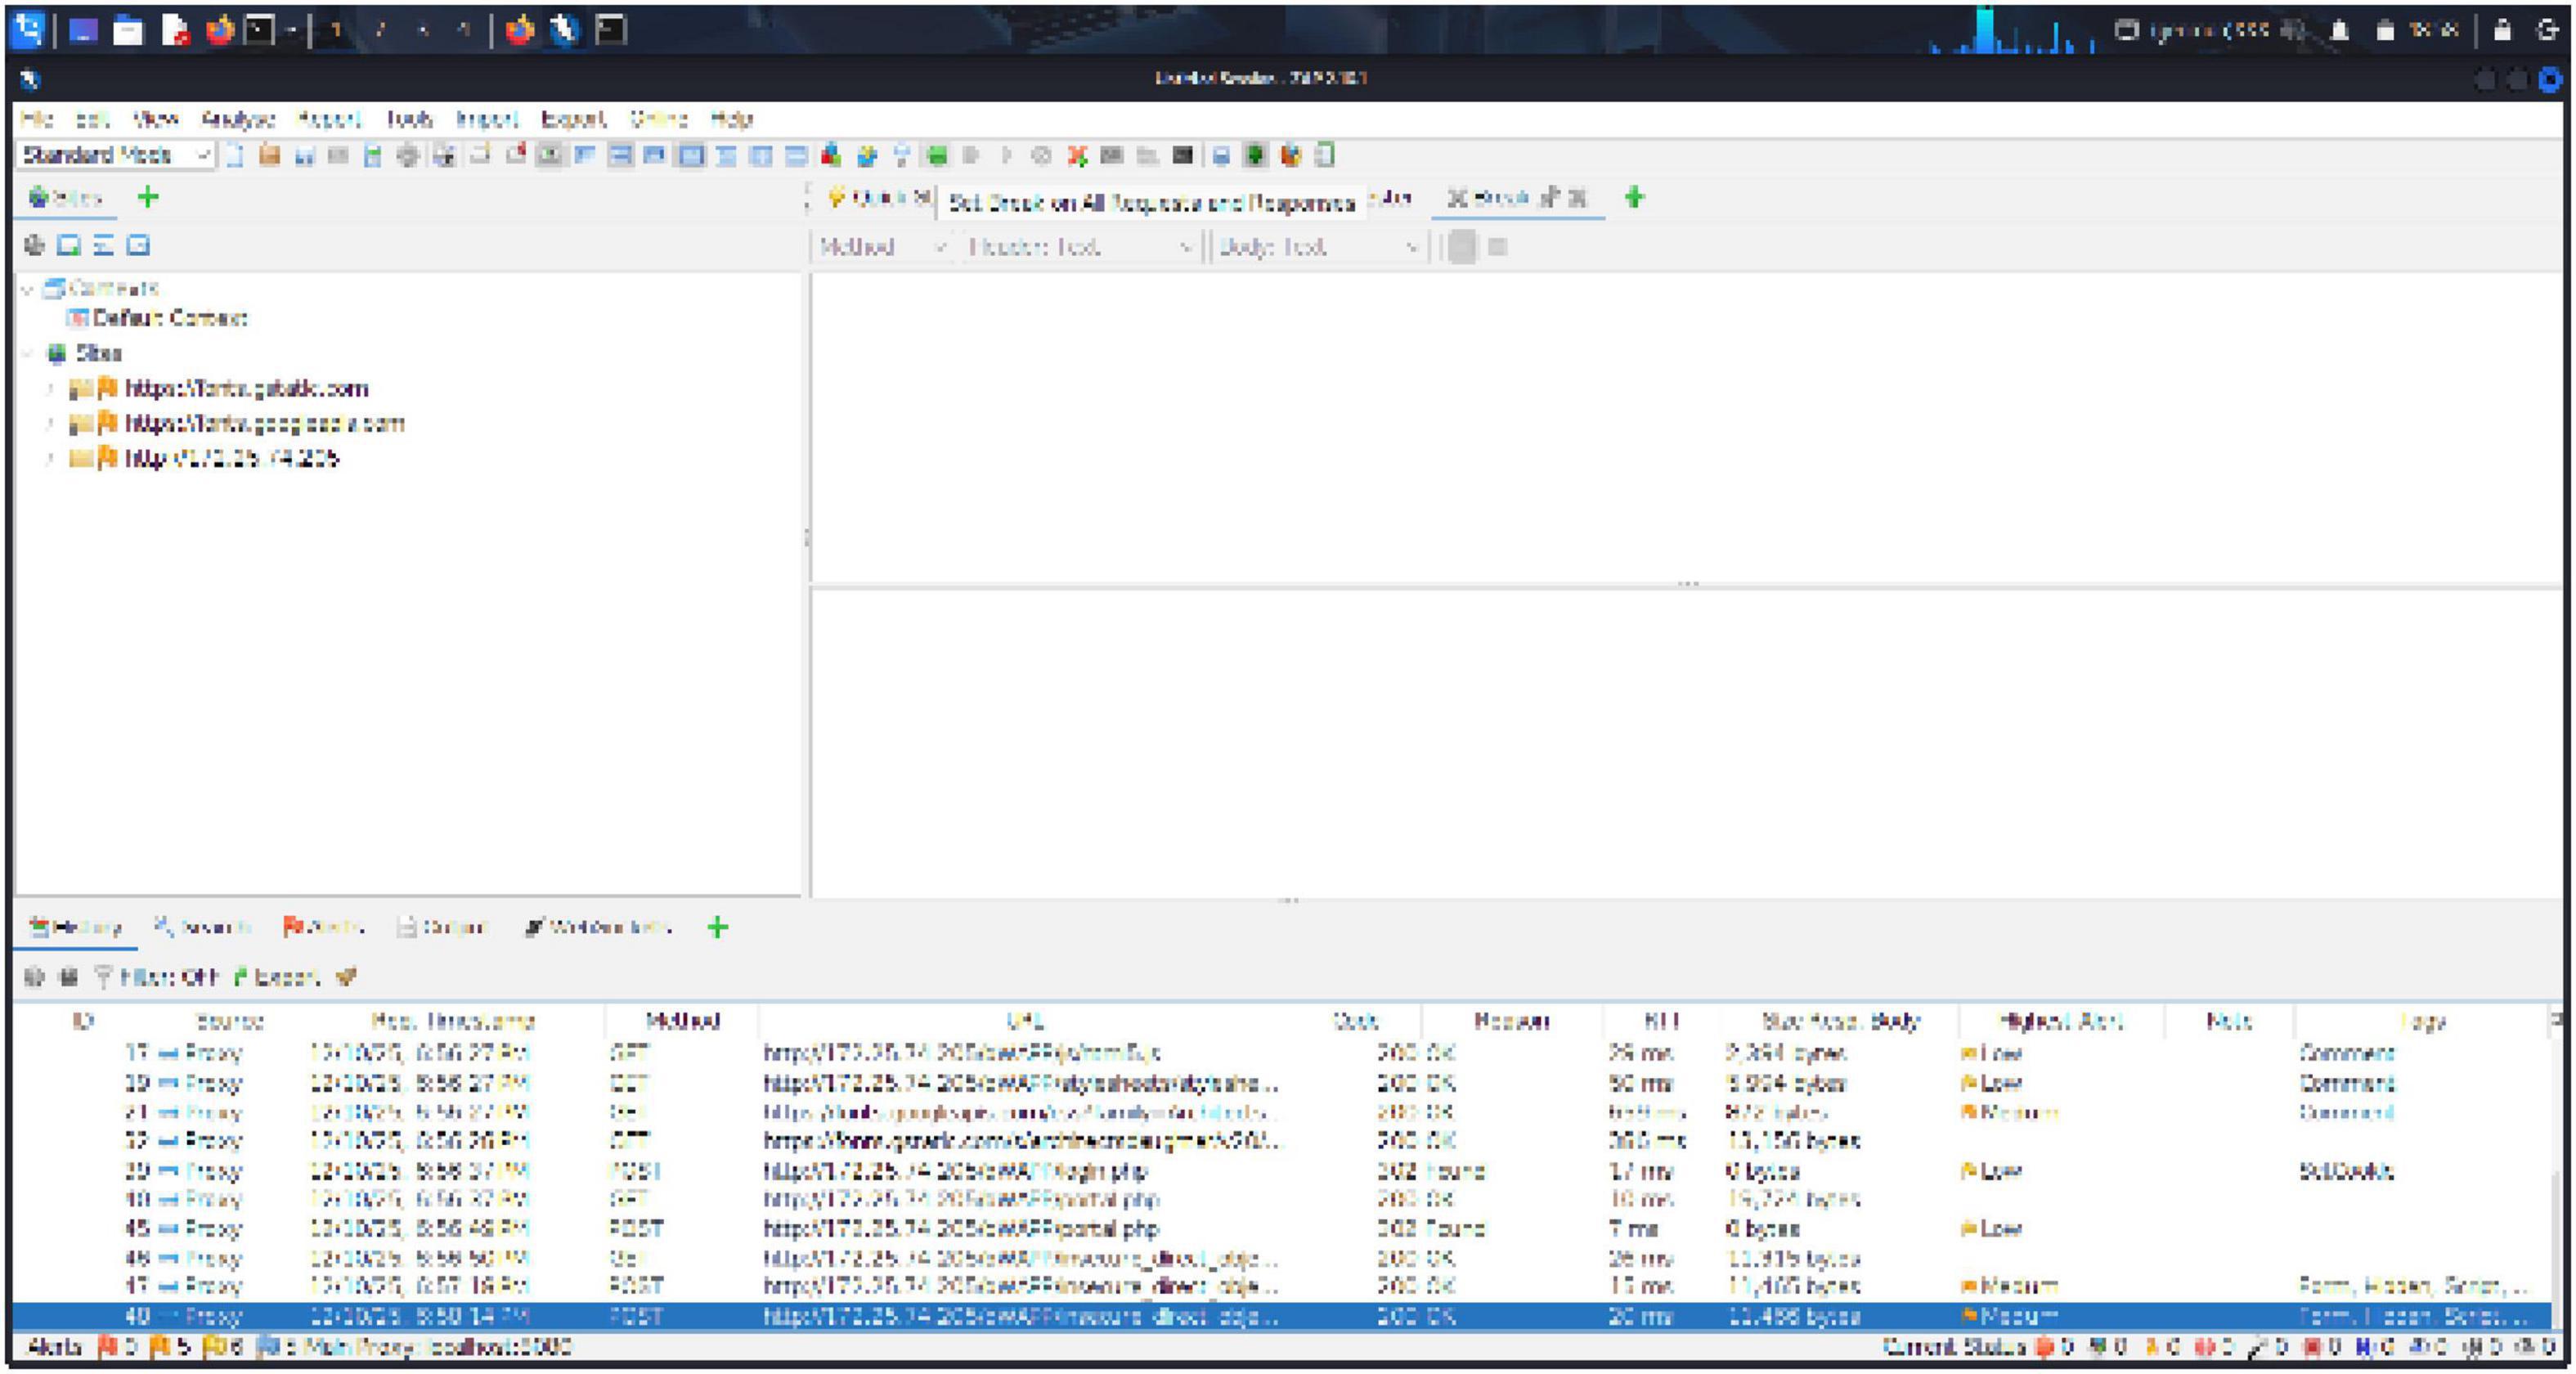The image size is (2576, 1374).
Task: Open the Analyse menu
Action: (x=238, y=119)
